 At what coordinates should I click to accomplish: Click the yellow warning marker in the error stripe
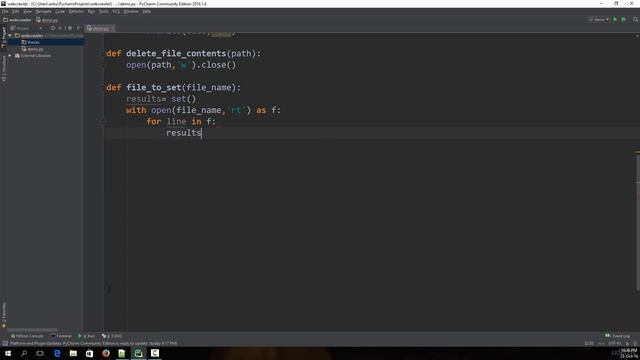(638, 153)
